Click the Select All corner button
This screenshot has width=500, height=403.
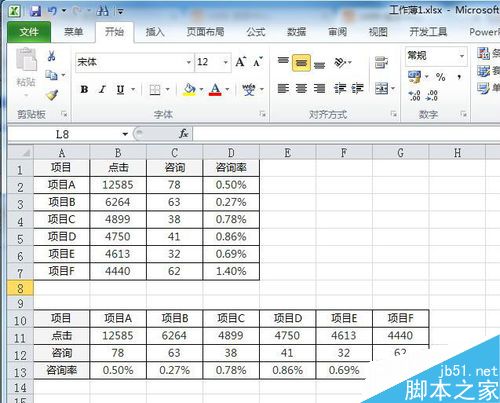pyautogui.click(x=20, y=153)
